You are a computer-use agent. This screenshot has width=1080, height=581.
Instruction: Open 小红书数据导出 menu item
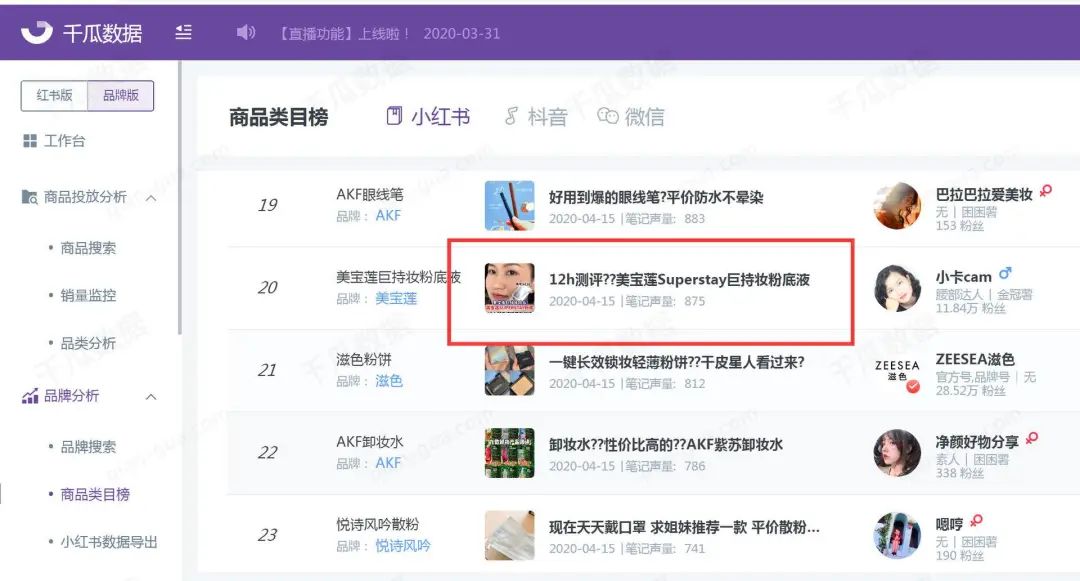(109, 542)
